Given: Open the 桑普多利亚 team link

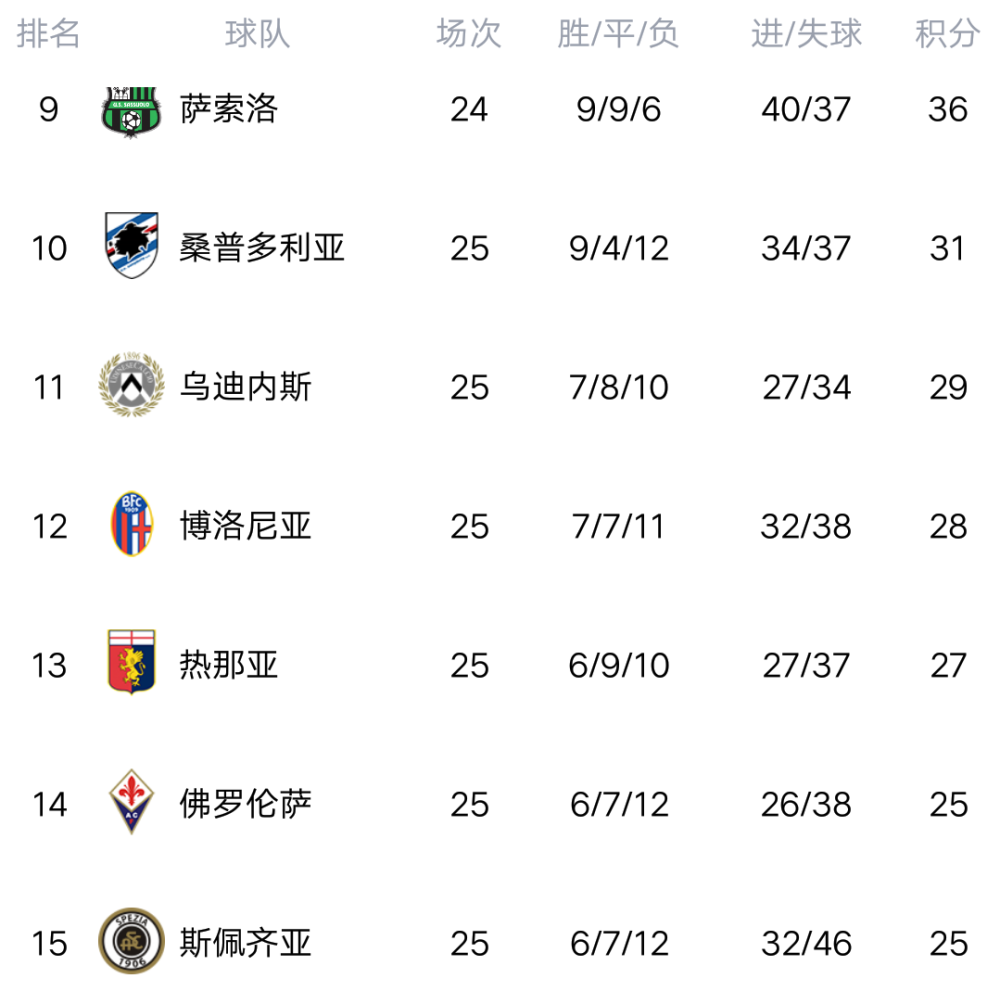Looking at the screenshot, I should pos(262,247).
